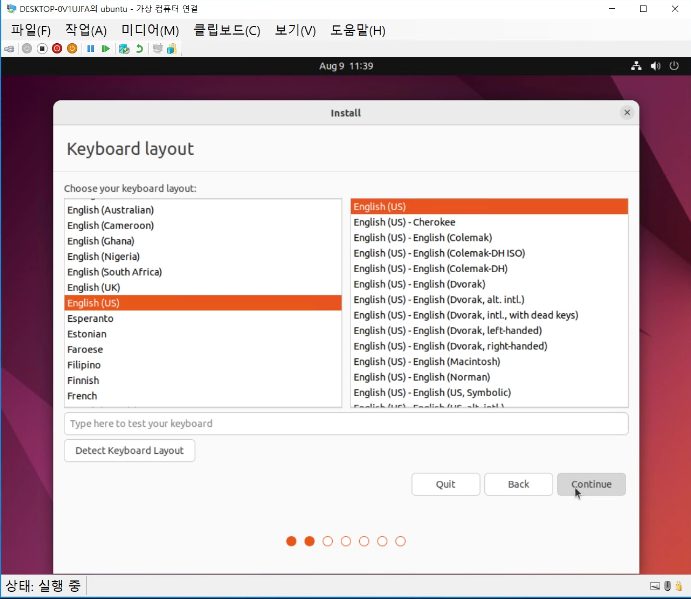Screen dimensions: 691x599
Task: Send Ctrl+Alt+Delete via toolbar icon
Action: click(x=9, y=48)
